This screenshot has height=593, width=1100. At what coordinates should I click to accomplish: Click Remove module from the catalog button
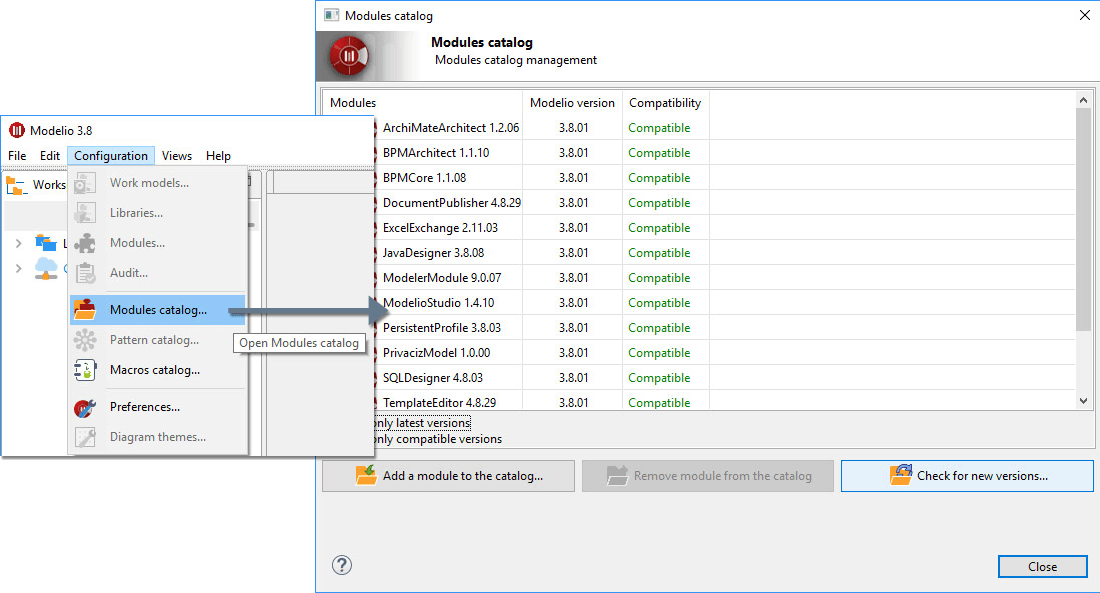(x=708, y=476)
